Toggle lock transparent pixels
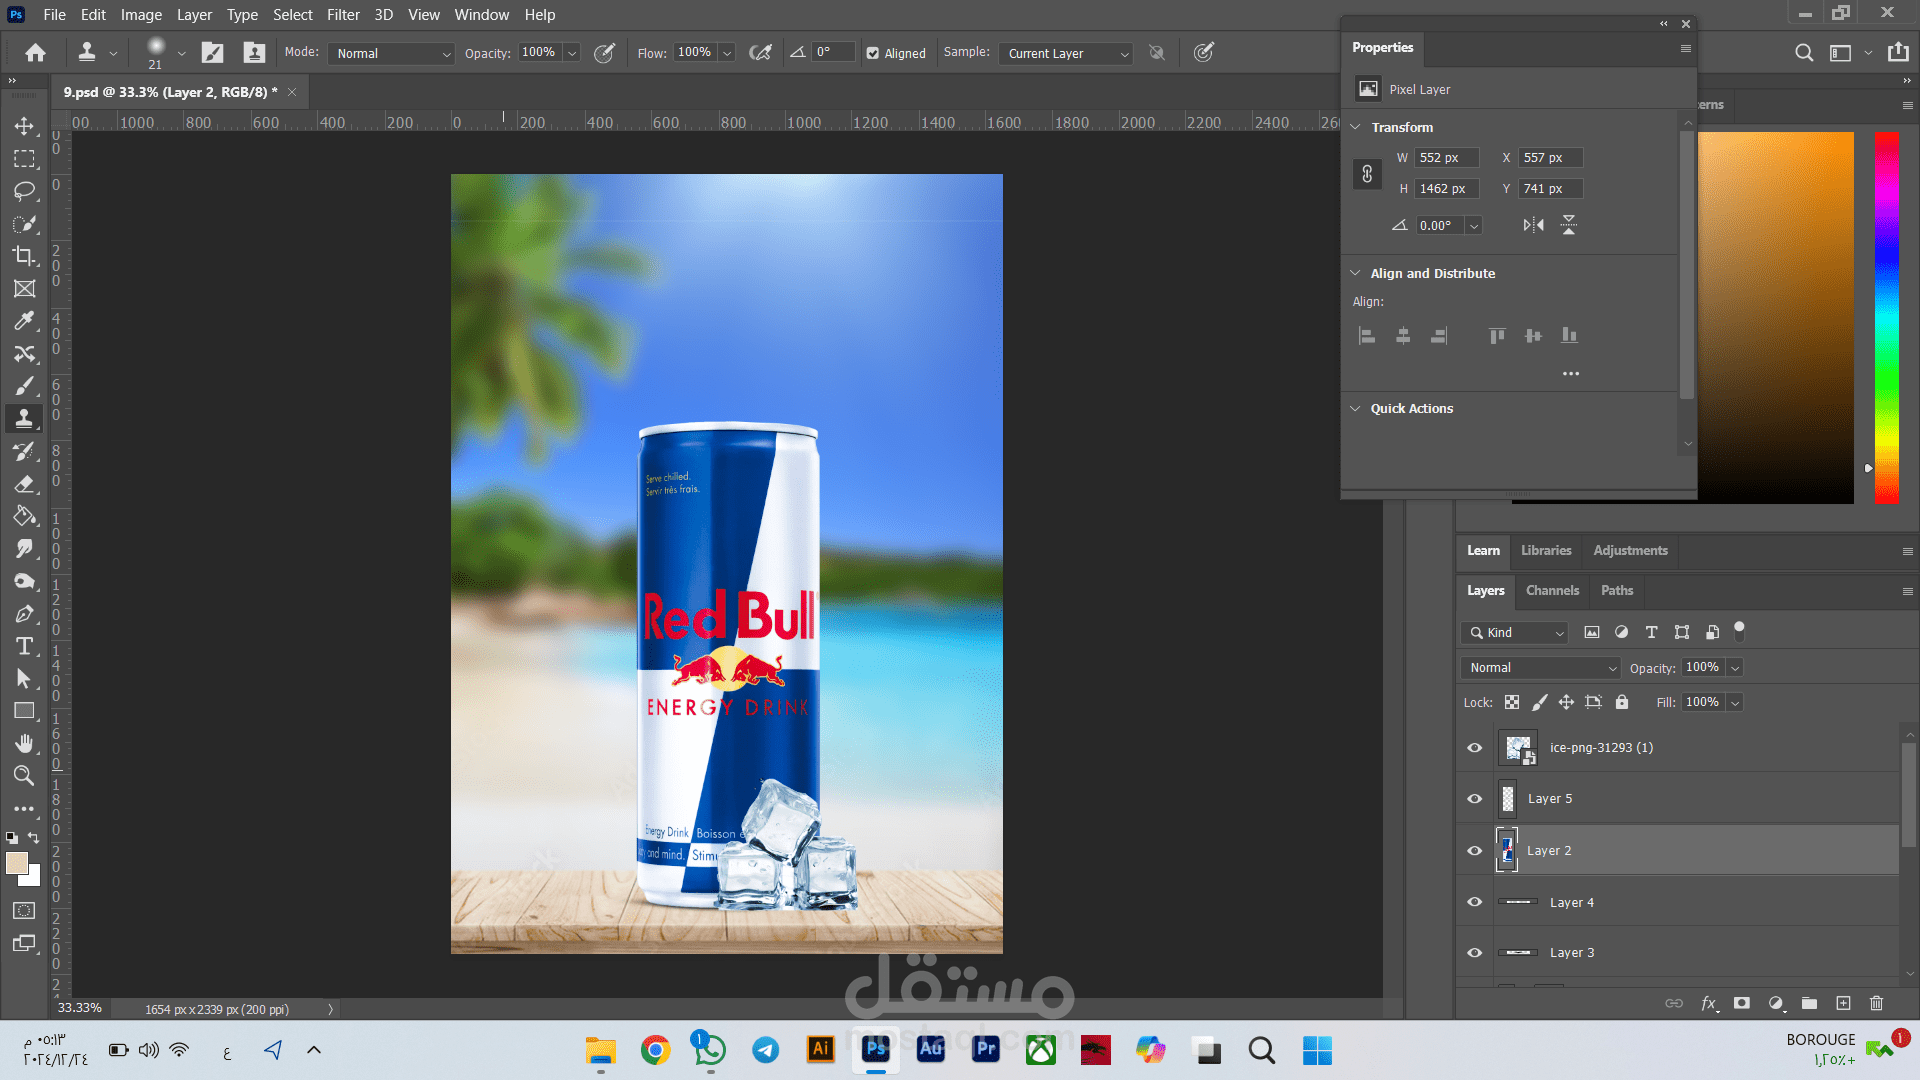This screenshot has height=1080, width=1920. click(x=1512, y=703)
